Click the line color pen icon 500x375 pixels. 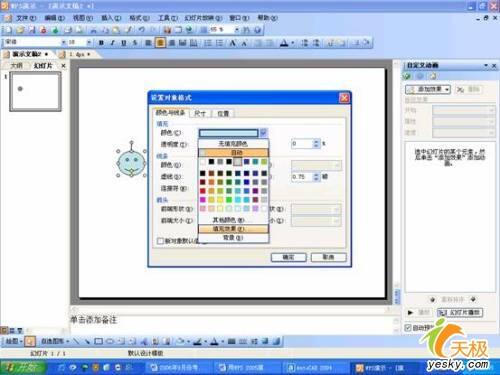(x=198, y=341)
